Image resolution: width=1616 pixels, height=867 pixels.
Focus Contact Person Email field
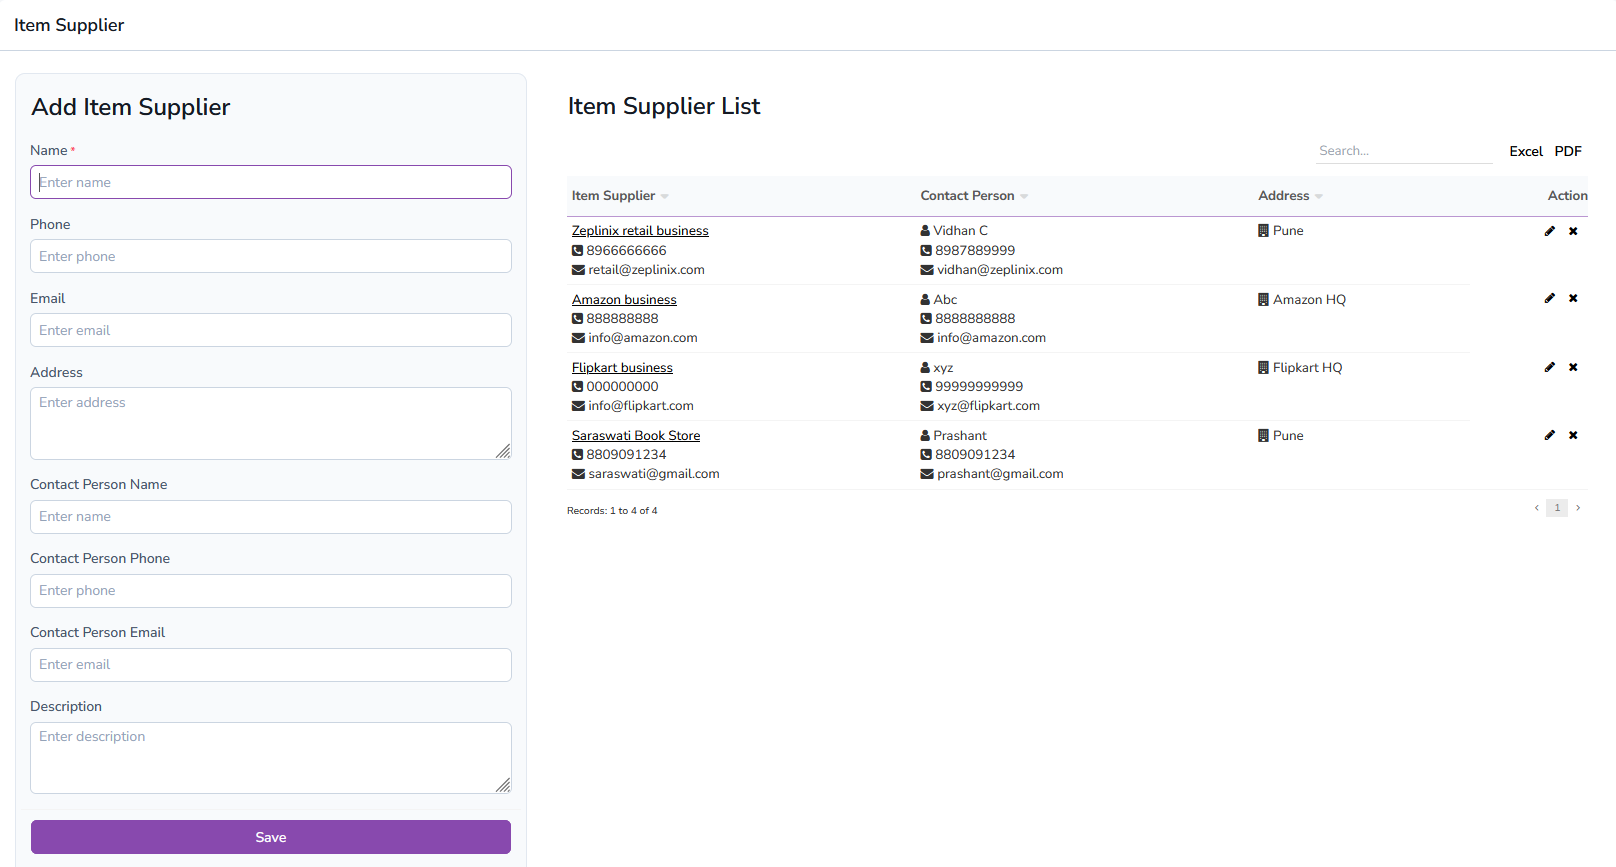coord(271,665)
